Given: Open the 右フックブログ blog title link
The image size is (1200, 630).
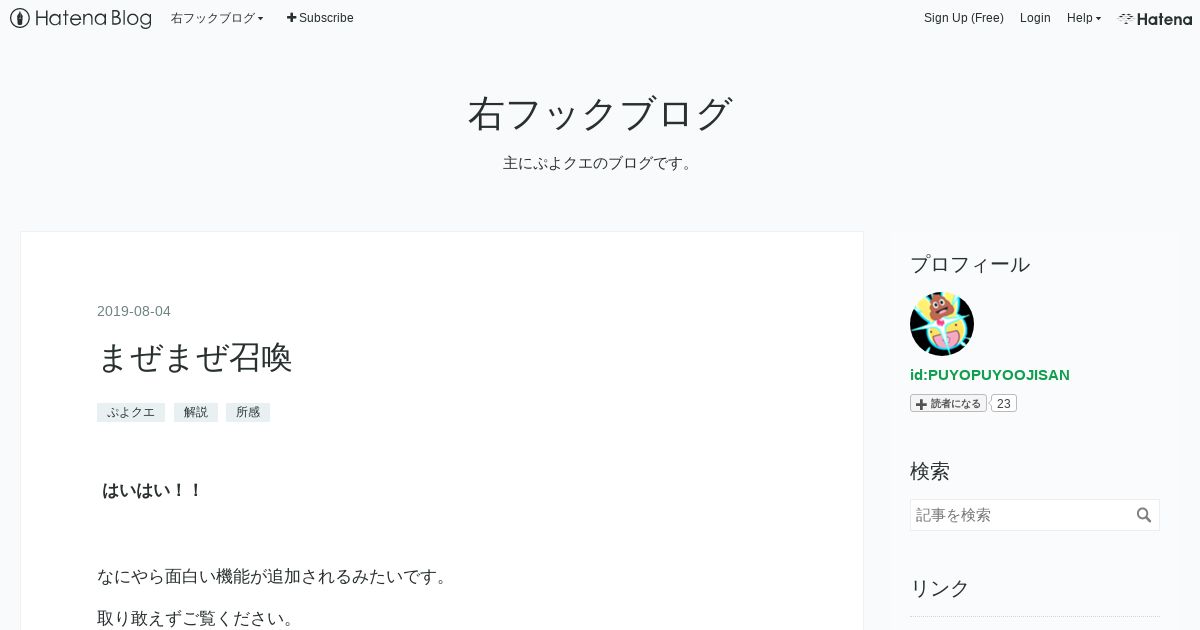Looking at the screenshot, I should [x=600, y=114].
